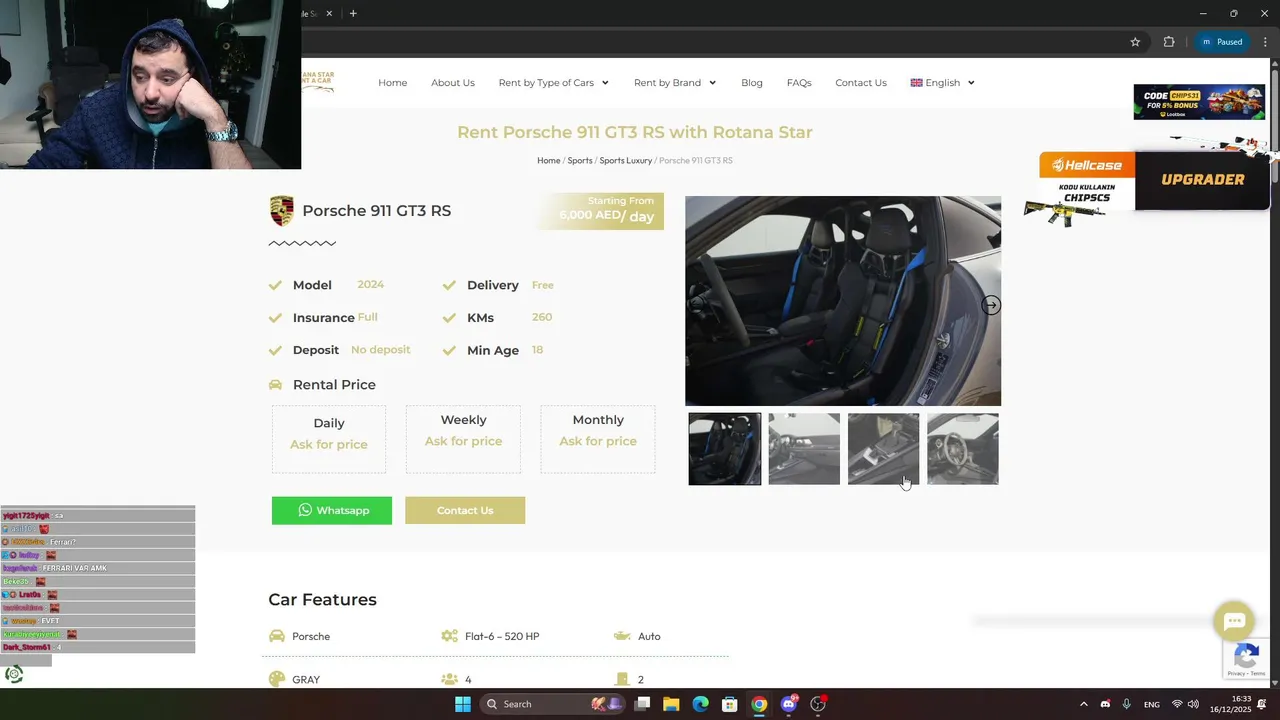
Task: Open Discord from the taskbar
Action: (x=789, y=704)
